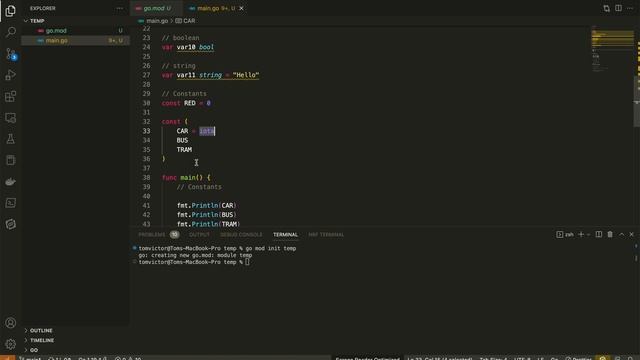Open changes for main.go file
640x360 pixels.
607,8
